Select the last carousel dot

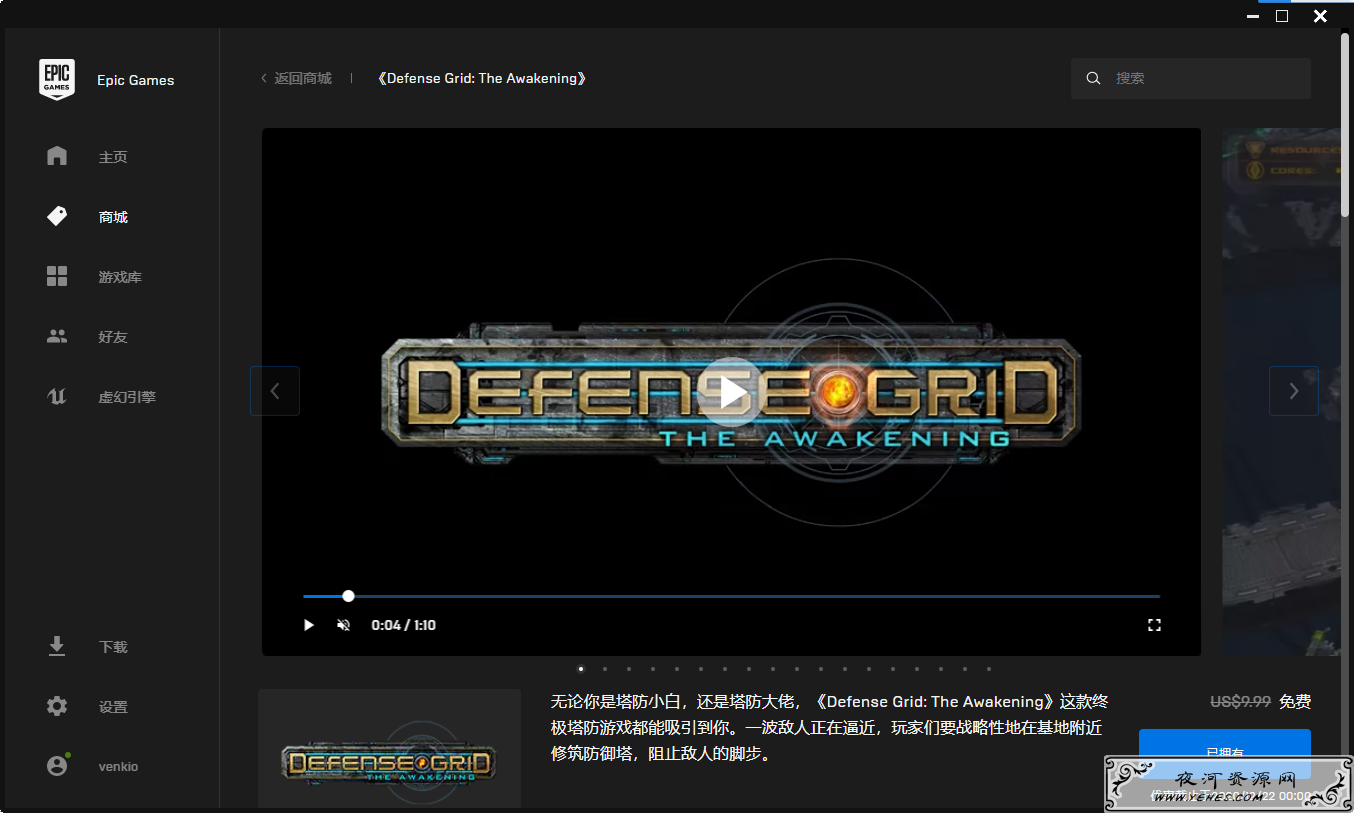pyautogui.click(x=989, y=669)
